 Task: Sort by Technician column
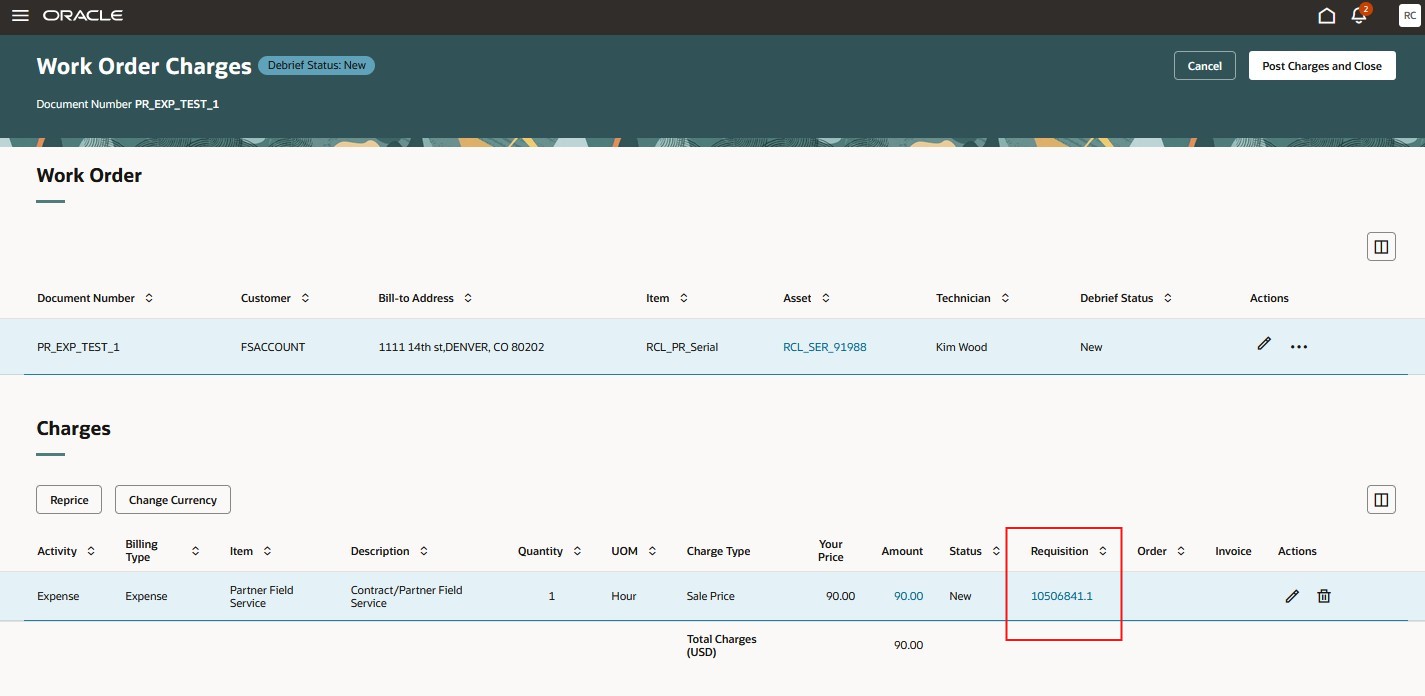pos(1005,298)
